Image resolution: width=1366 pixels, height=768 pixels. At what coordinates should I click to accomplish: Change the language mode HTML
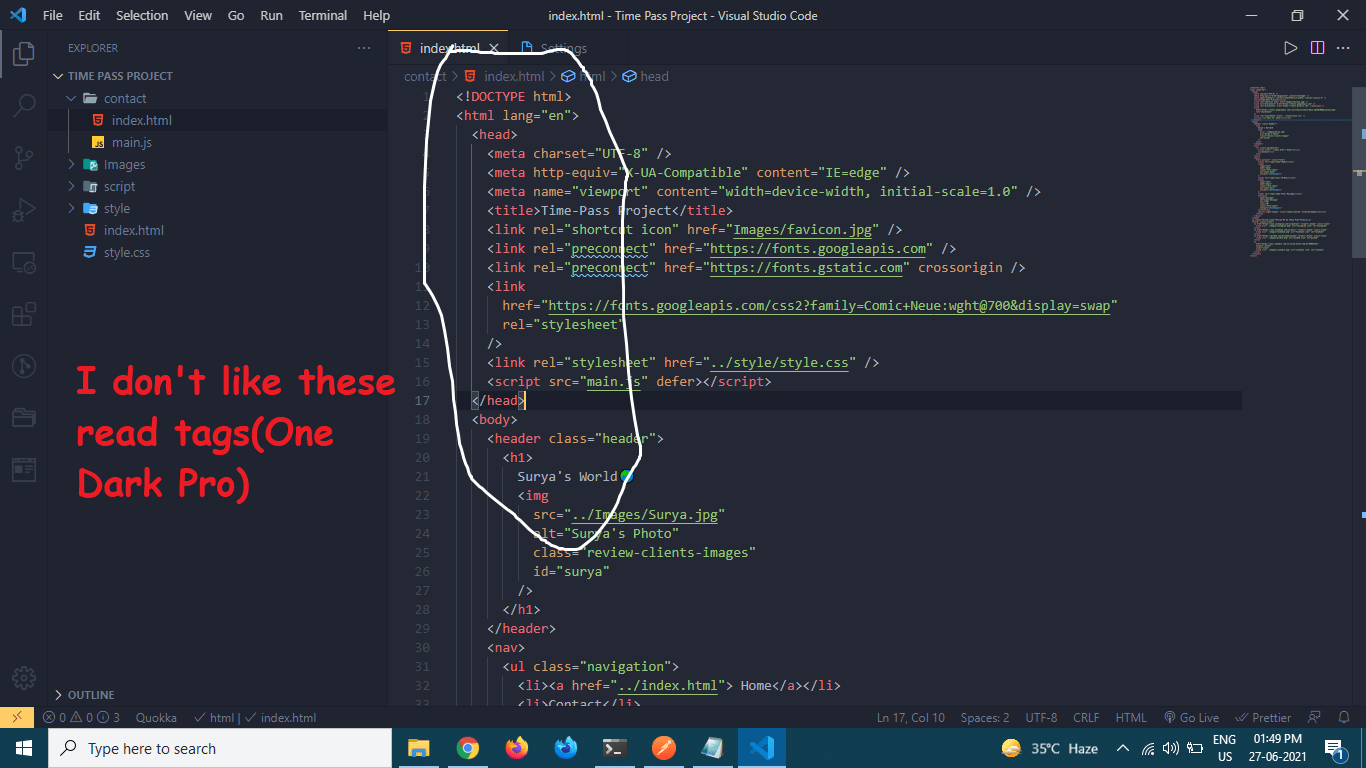pos(1131,718)
